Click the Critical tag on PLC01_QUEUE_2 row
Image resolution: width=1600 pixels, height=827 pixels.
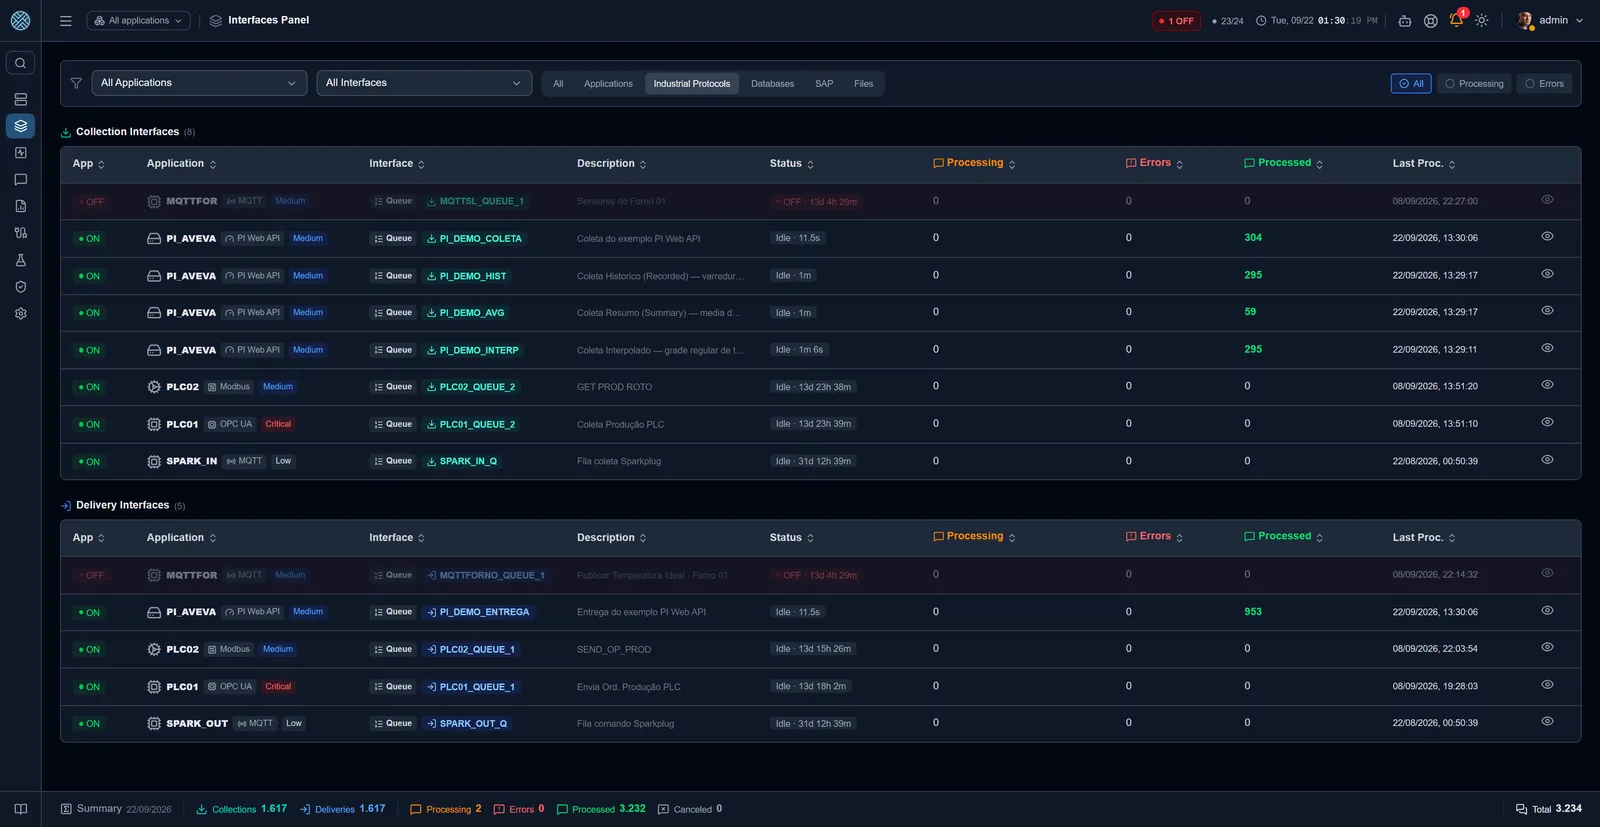click(x=278, y=424)
